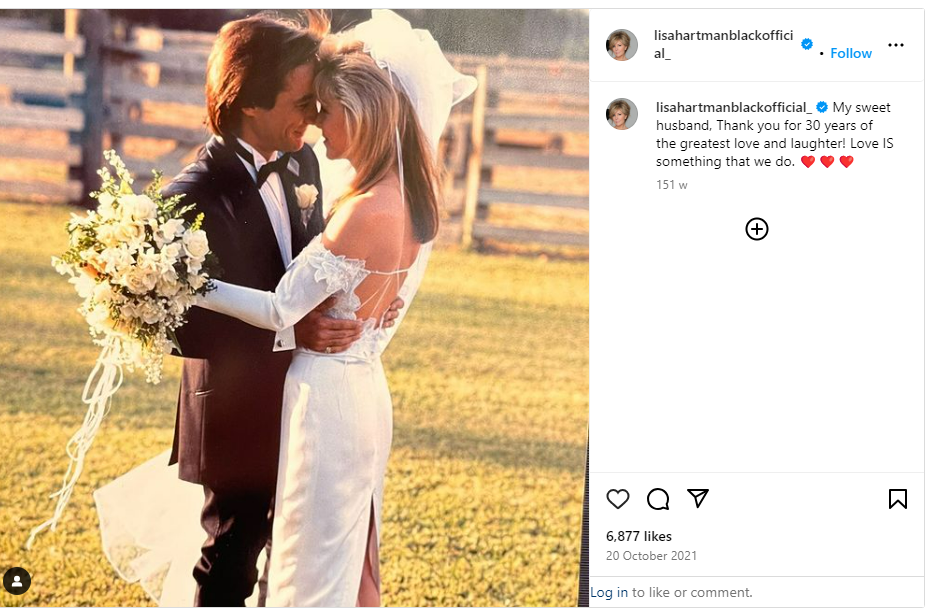Open the profile avatar next to the caption

(622, 114)
